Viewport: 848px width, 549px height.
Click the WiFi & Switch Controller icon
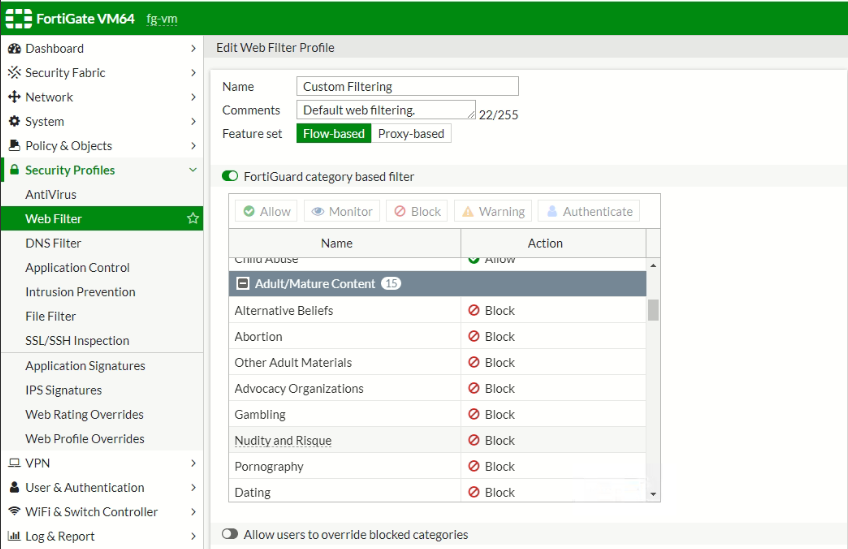[x=15, y=511]
